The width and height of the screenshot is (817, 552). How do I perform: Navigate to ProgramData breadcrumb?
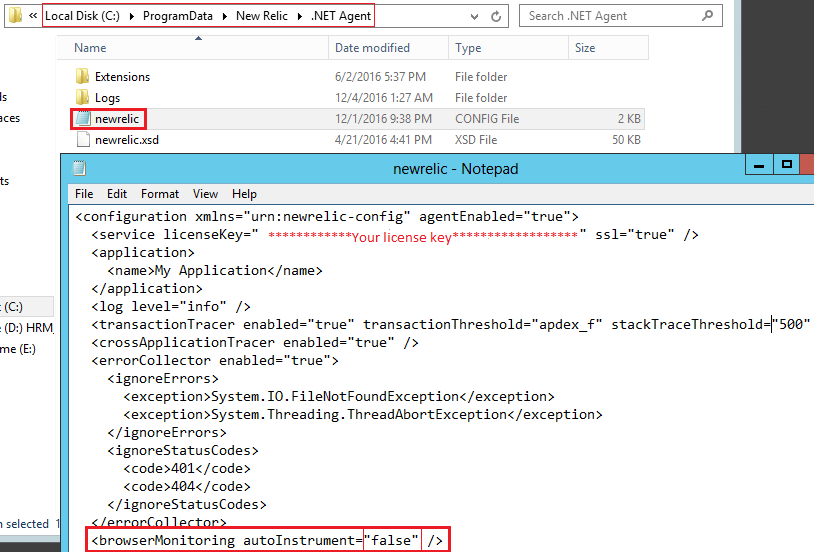(x=178, y=16)
